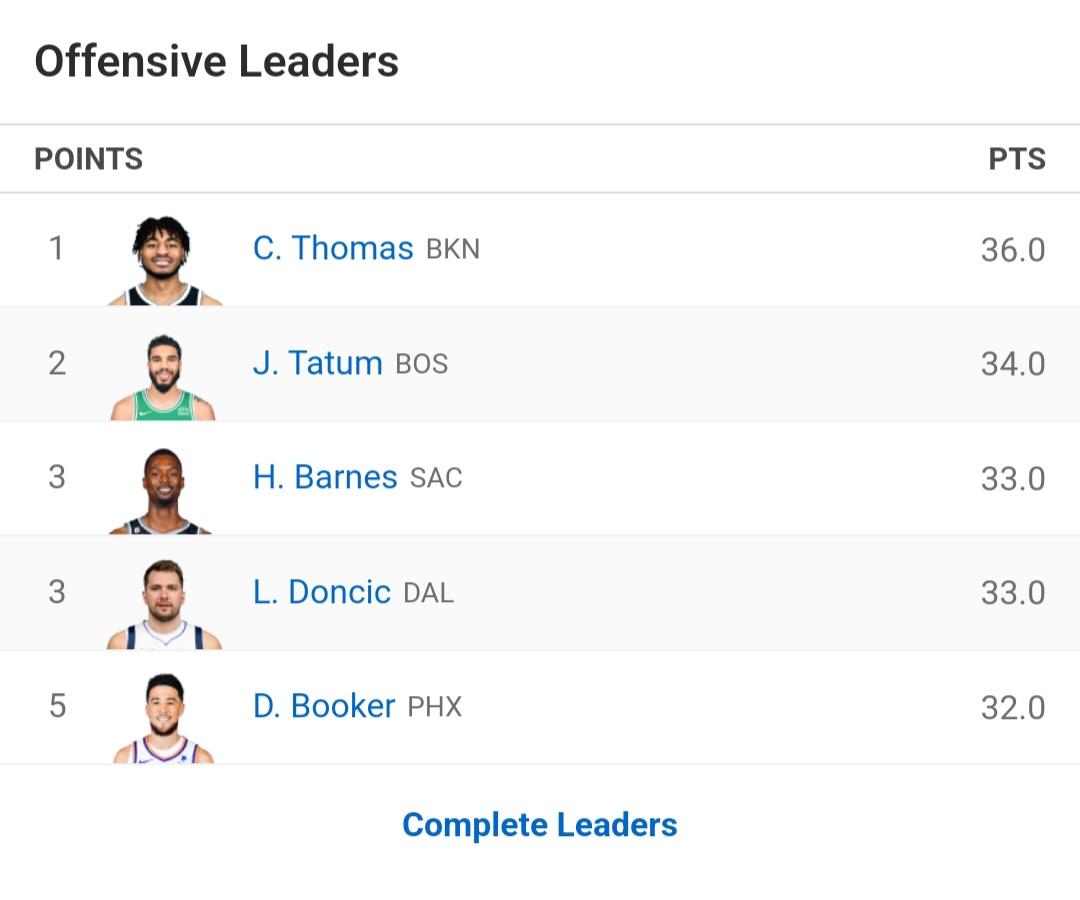The height and width of the screenshot is (900, 1080).
Task: Click the Offensive Leaders heading
Action: 217,61
